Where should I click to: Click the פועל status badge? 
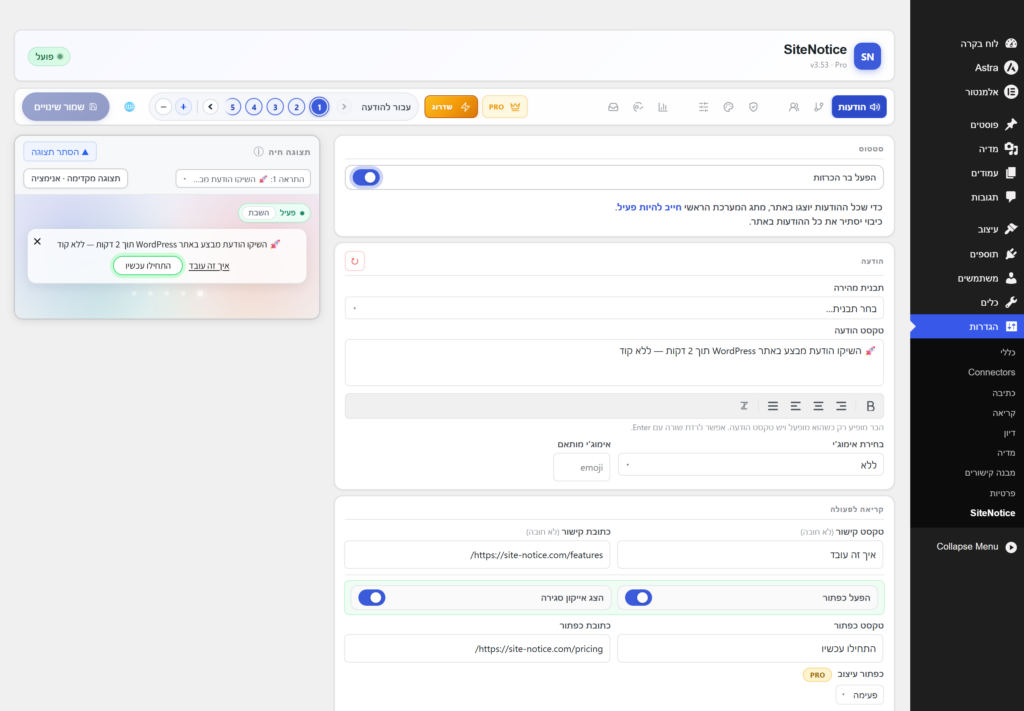point(49,57)
